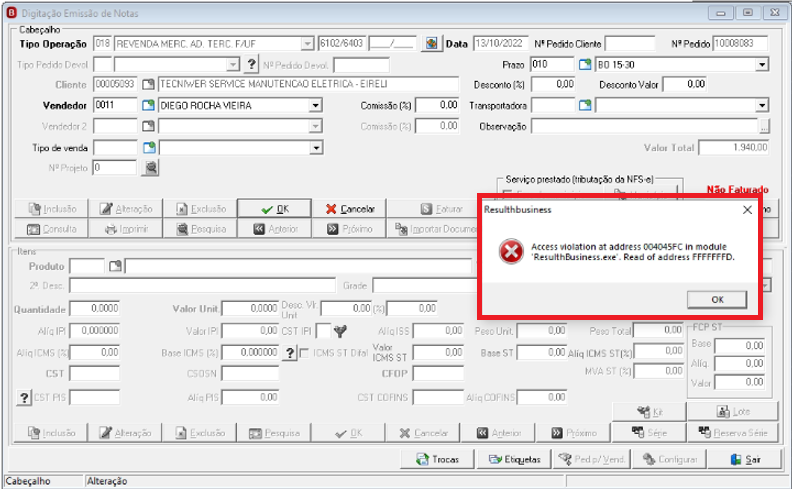The width and height of the screenshot is (792, 489).
Task: Expand the Tipo de venda dropdown
Action: point(316,148)
